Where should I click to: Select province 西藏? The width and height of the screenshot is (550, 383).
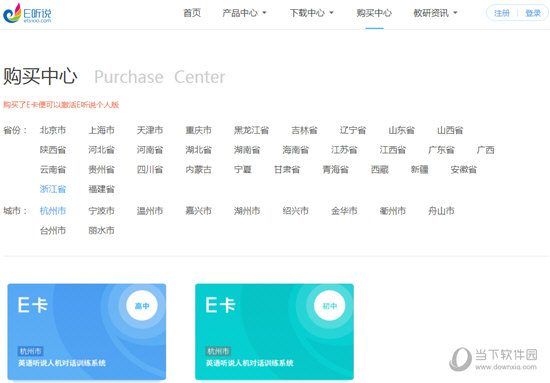coord(380,169)
